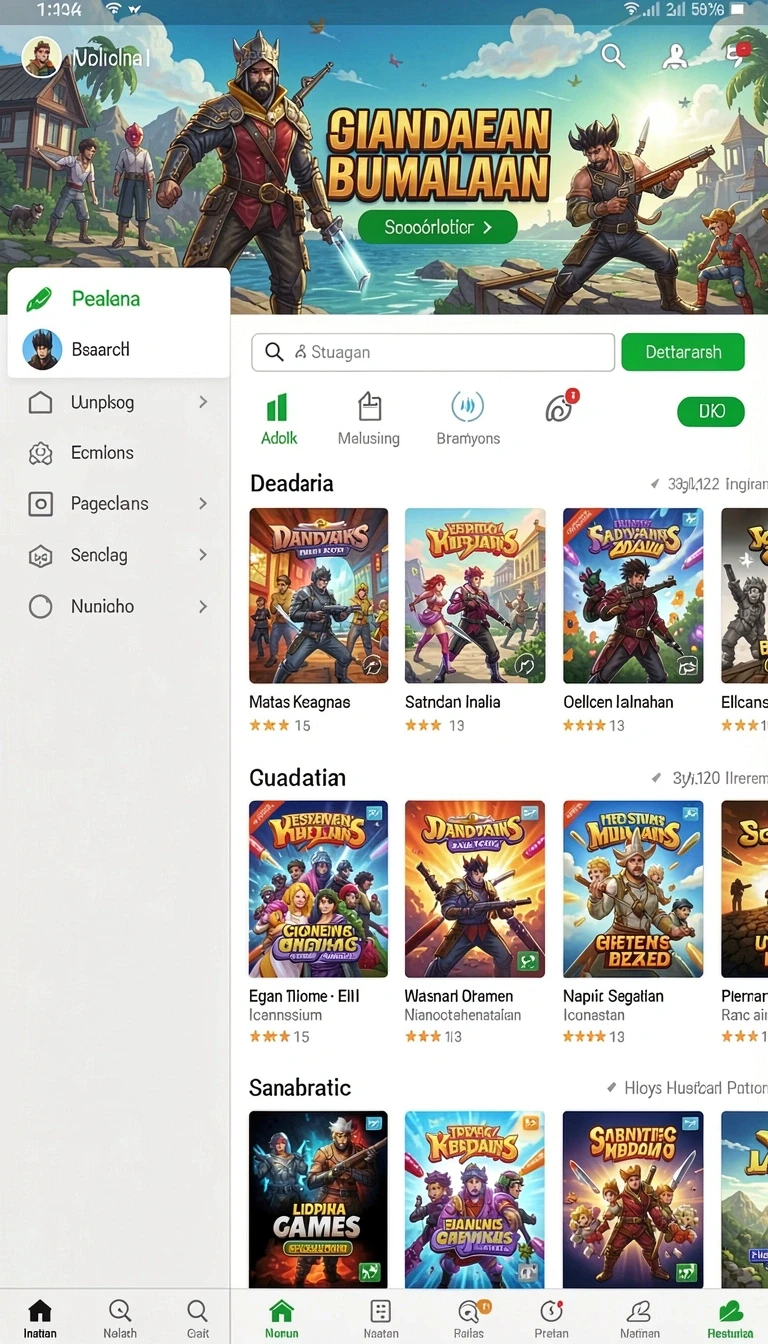Click the hexagon icon beside Senclag
The image size is (768, 1344).
click(x=40, y=556)
